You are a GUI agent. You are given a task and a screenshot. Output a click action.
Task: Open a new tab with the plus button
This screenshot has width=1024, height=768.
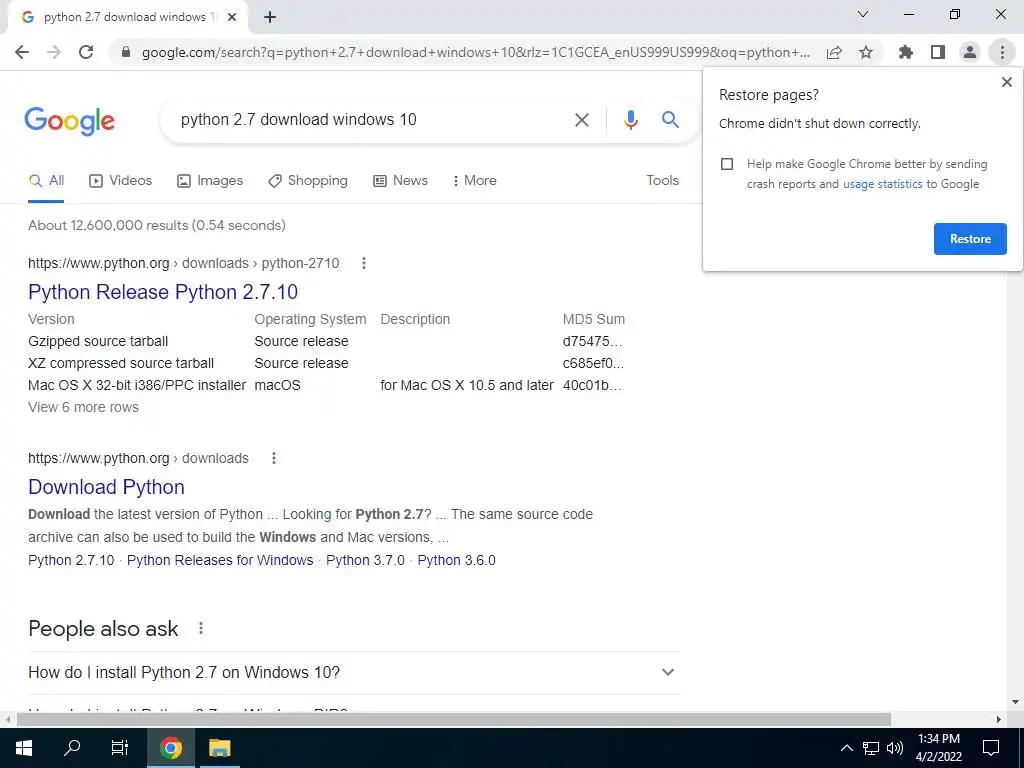pos(270,18)
